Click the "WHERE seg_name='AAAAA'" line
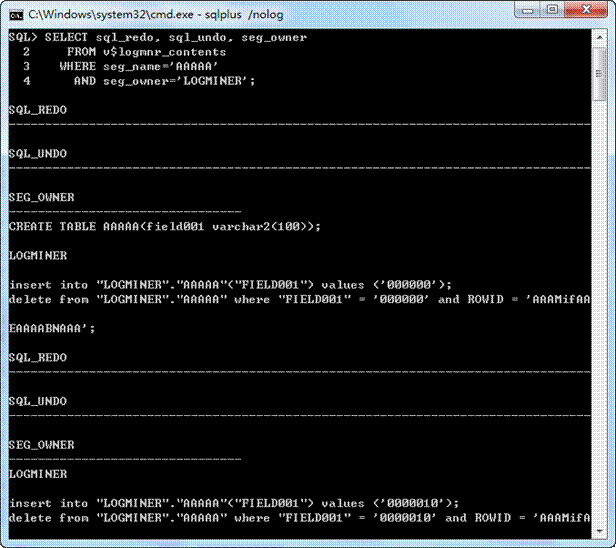 (x=139, y=67)
